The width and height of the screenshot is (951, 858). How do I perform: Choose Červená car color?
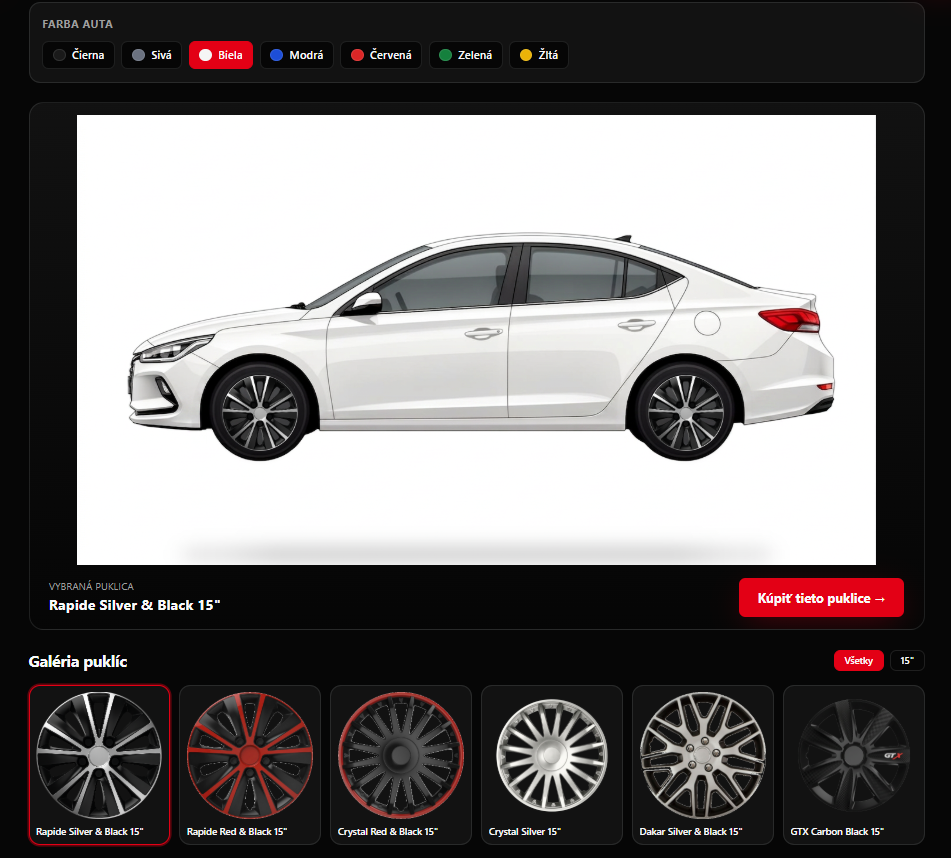click(x=381, y=55)
